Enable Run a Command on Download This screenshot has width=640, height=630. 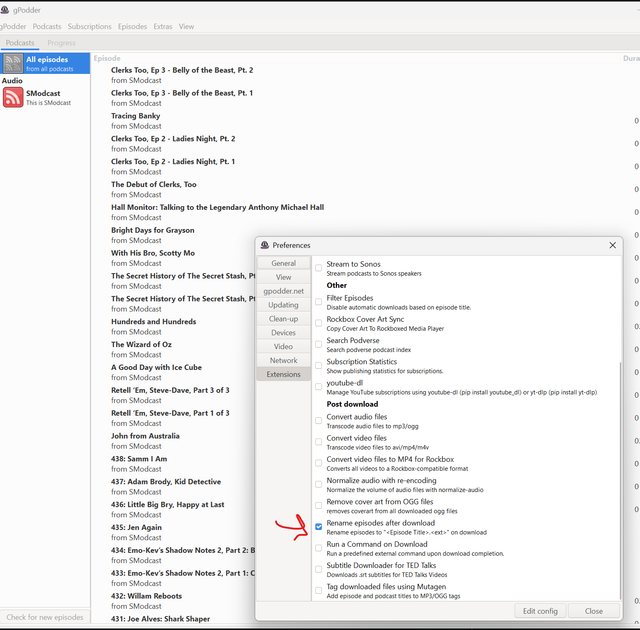click(318, 548)
